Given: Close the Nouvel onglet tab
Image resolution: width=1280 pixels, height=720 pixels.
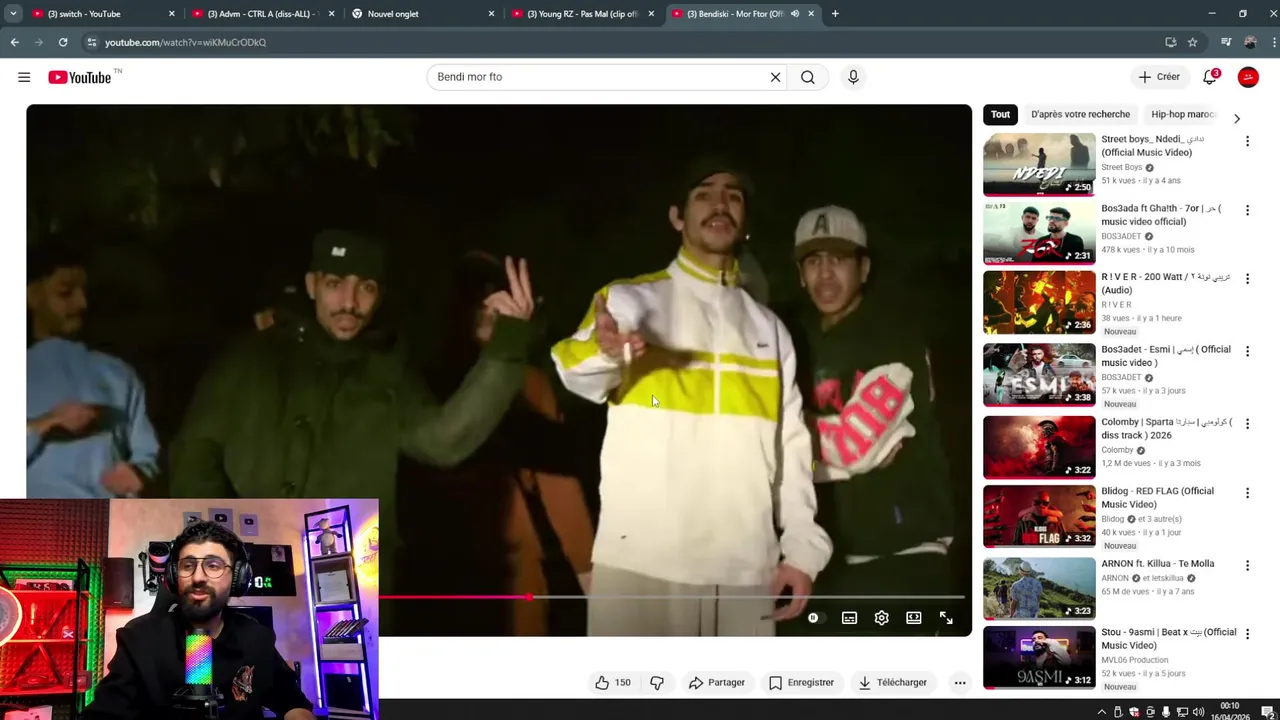Looking at the screenshot, I should click(x=491, y=14).
